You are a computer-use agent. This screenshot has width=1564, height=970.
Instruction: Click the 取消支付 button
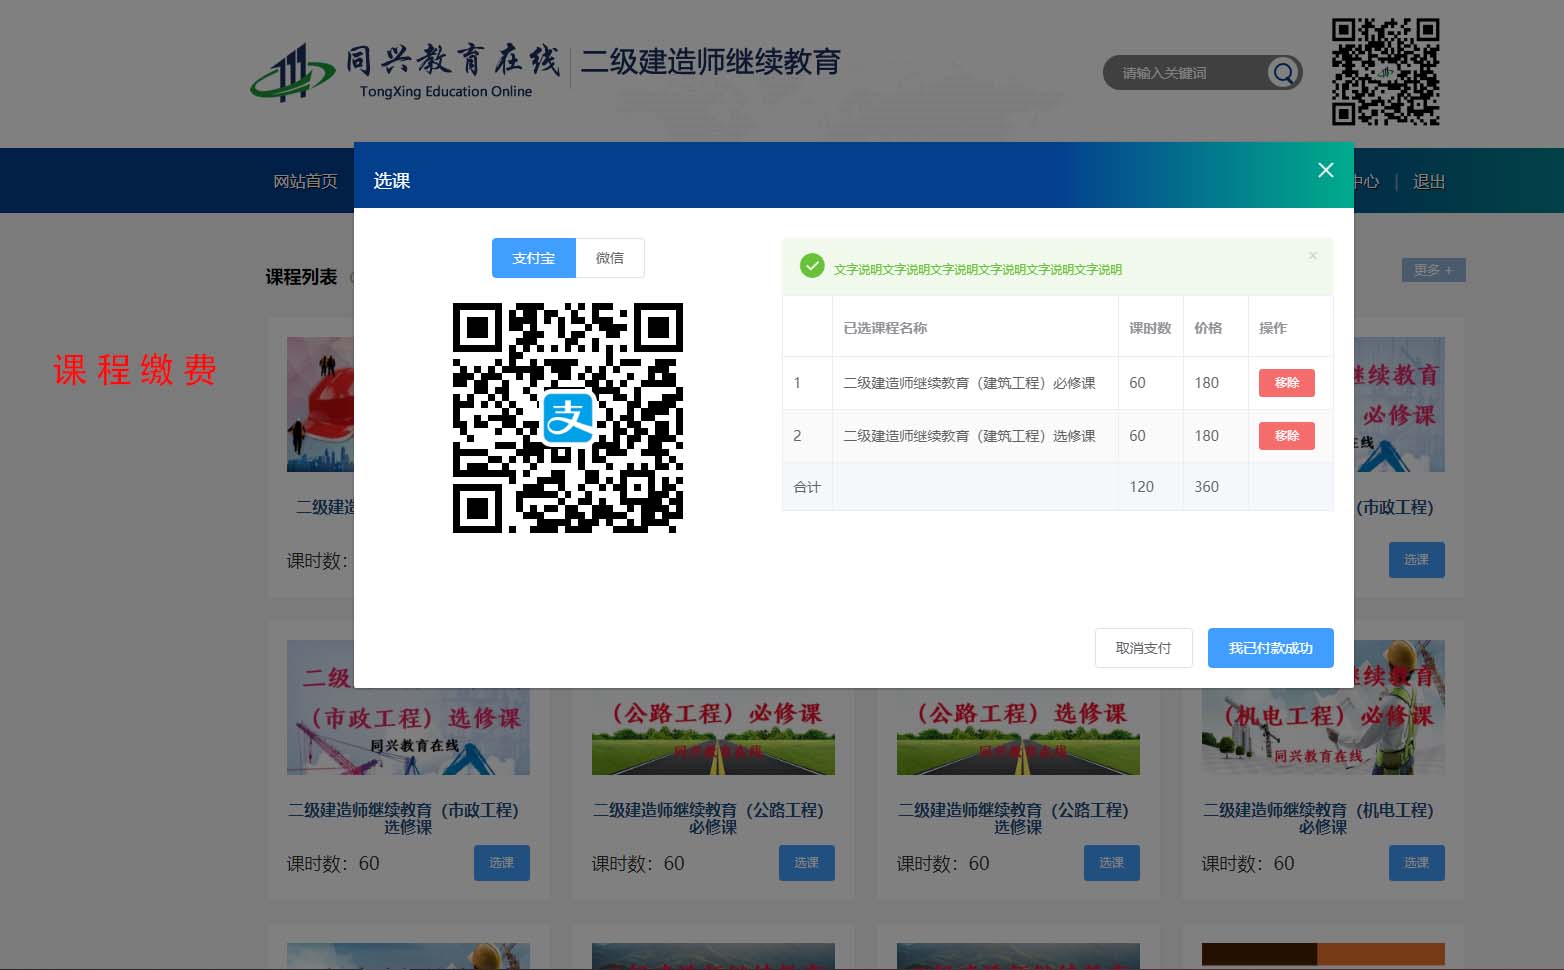(x=1144, y=648)
